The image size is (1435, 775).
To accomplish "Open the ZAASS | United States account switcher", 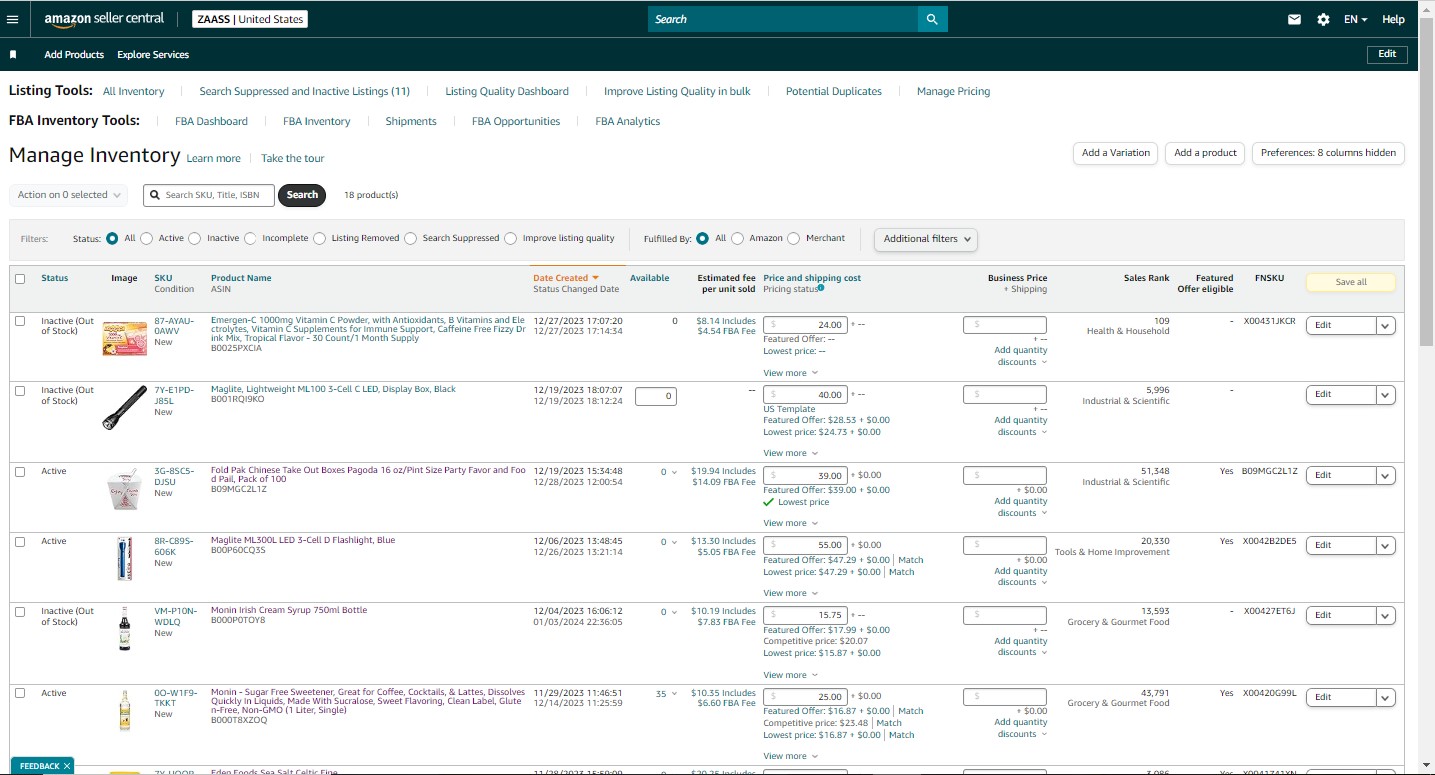I will point(250,19).
